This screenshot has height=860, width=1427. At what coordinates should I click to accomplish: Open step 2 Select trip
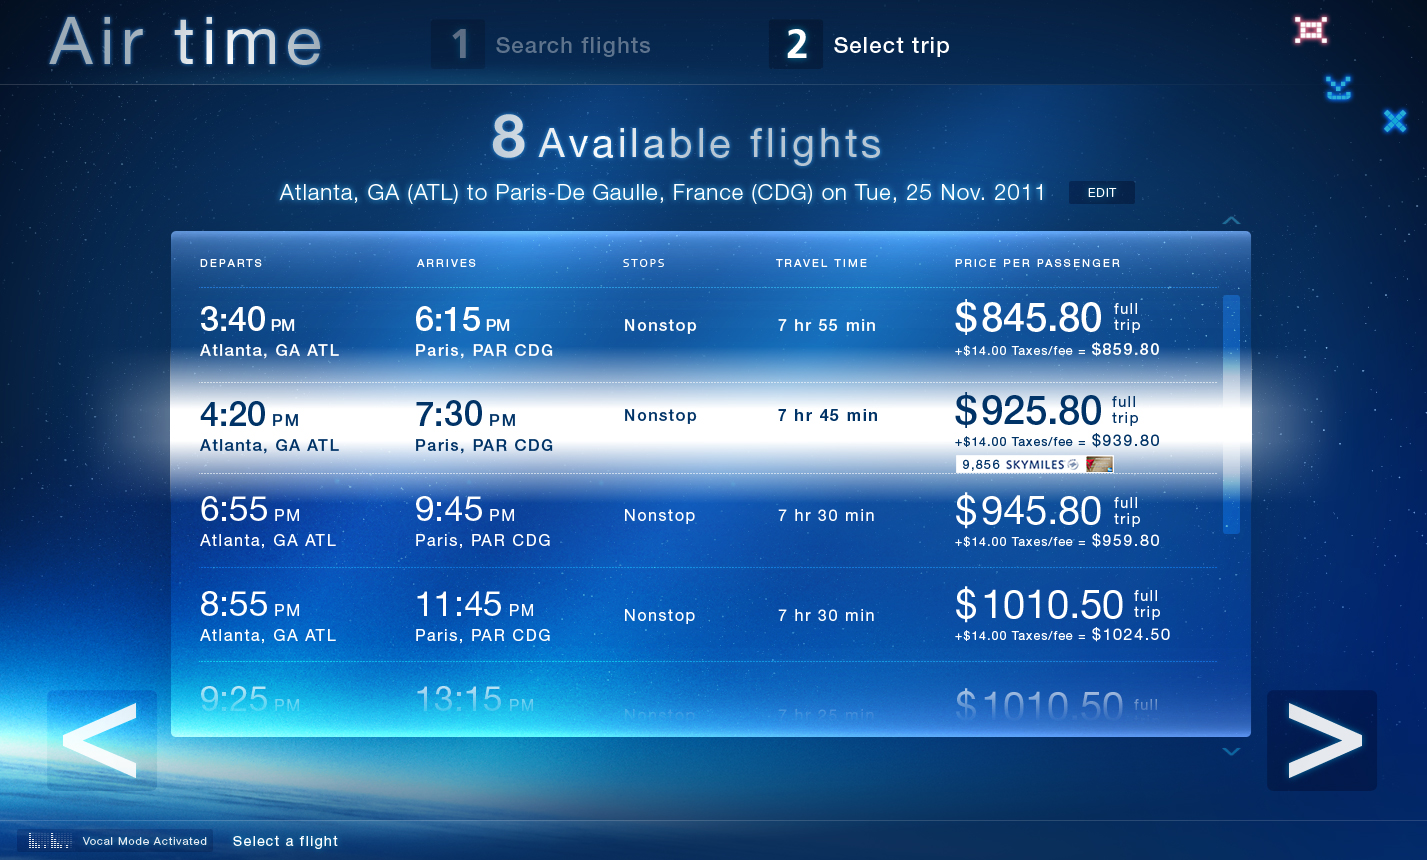pyautogui.click(x=861, y=45)
